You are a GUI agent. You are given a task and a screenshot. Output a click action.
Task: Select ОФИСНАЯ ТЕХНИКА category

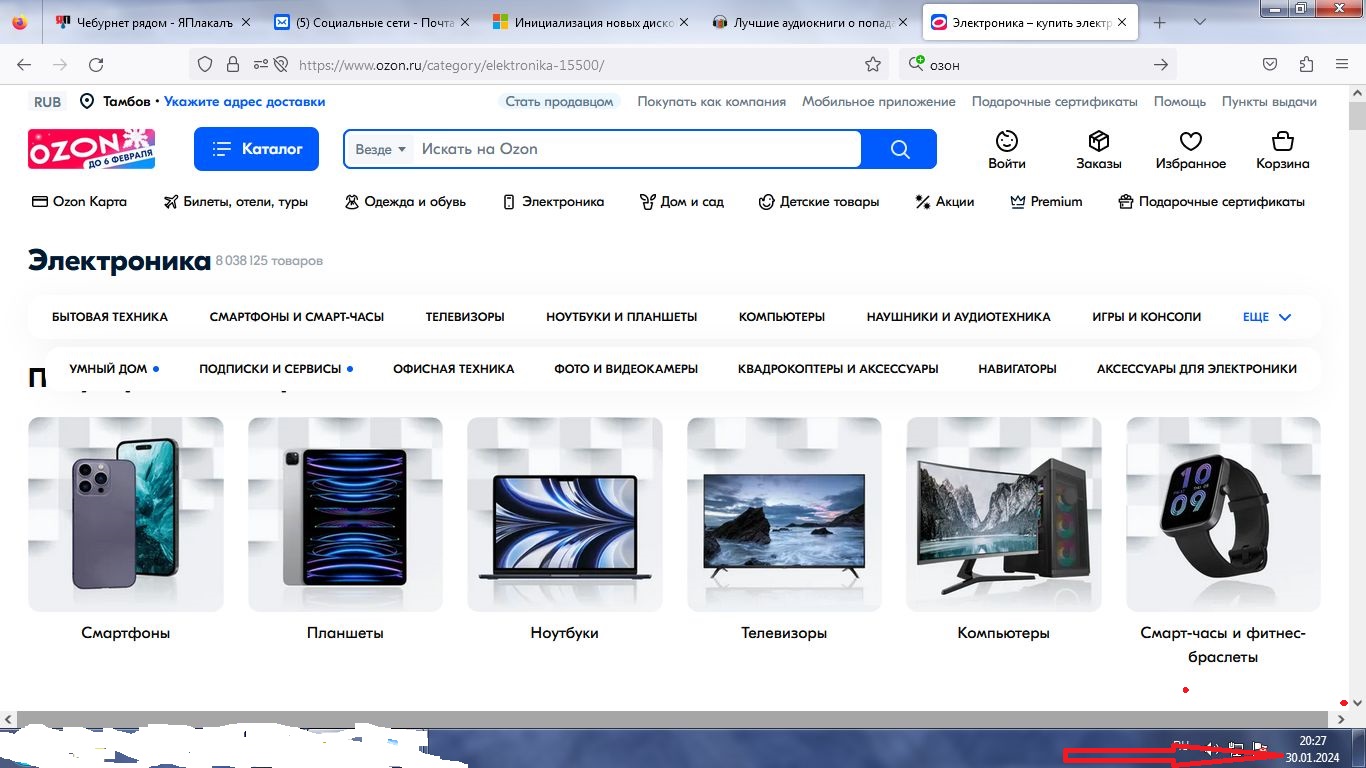coord(454,369)
